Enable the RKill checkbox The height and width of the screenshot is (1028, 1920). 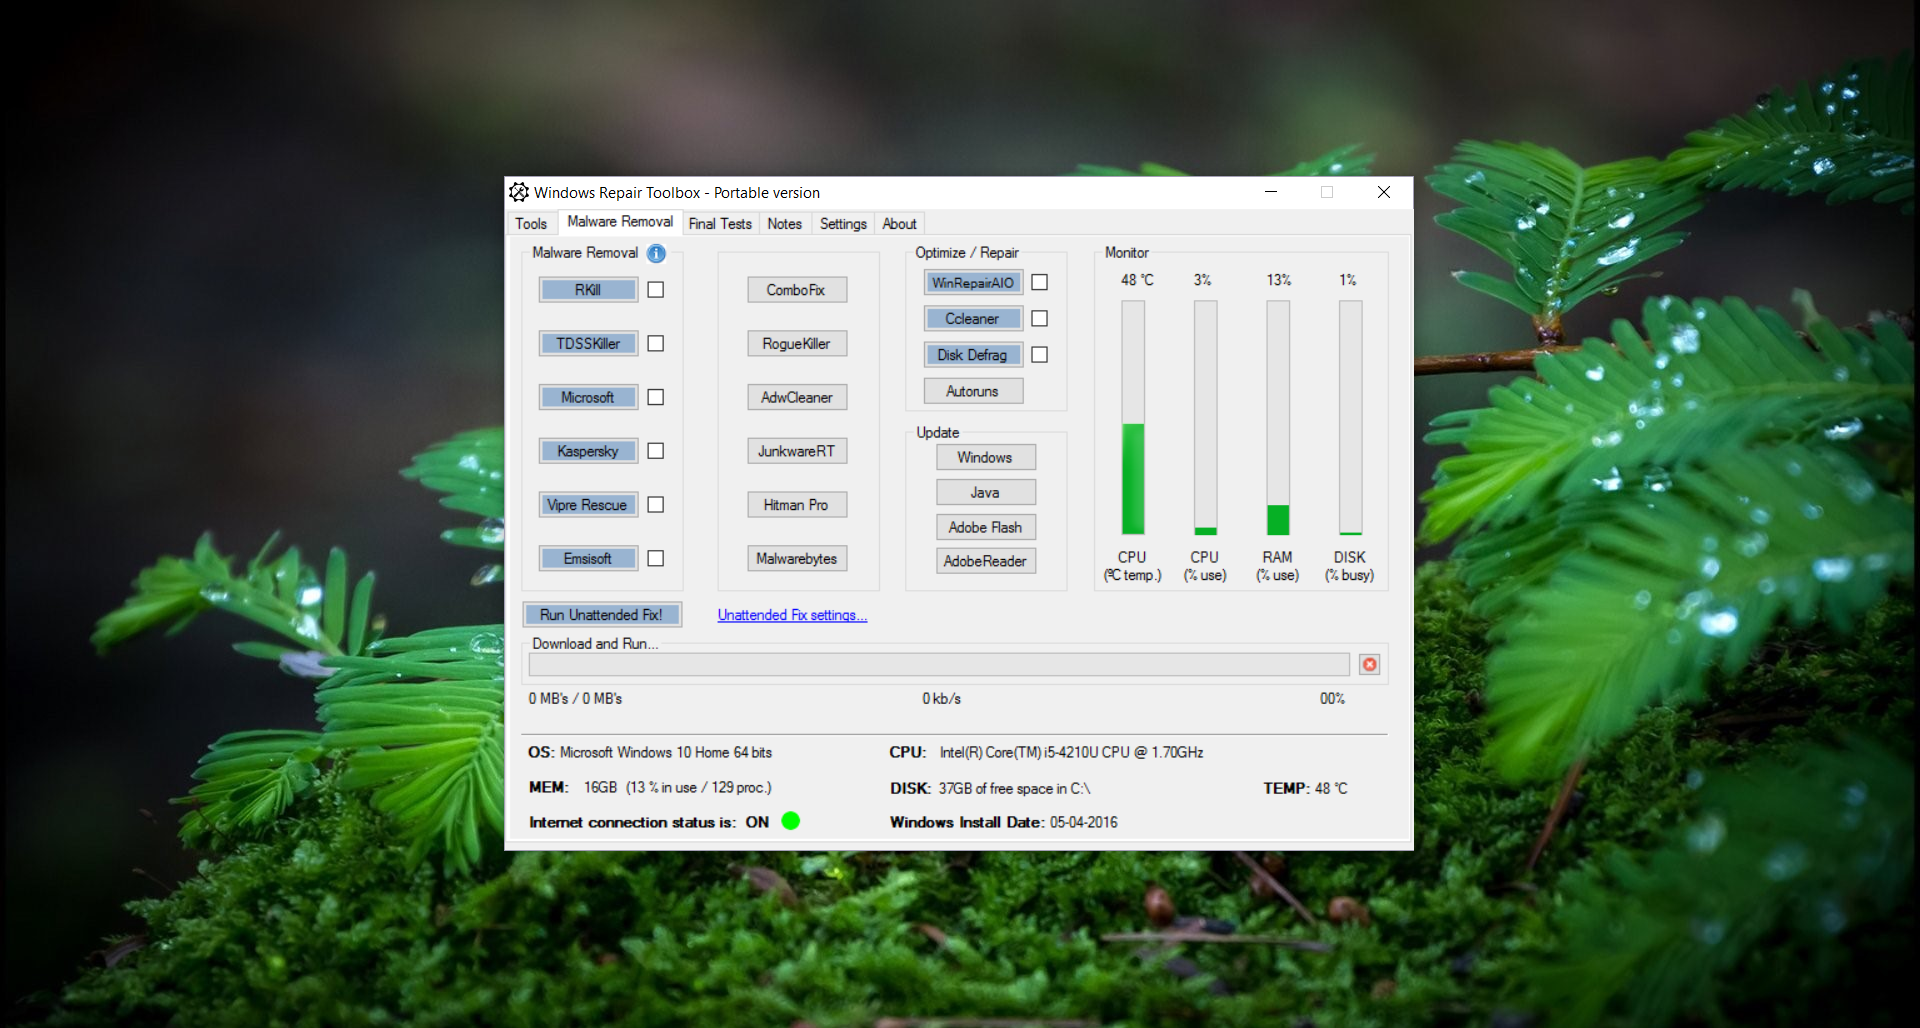coord(656,290)
